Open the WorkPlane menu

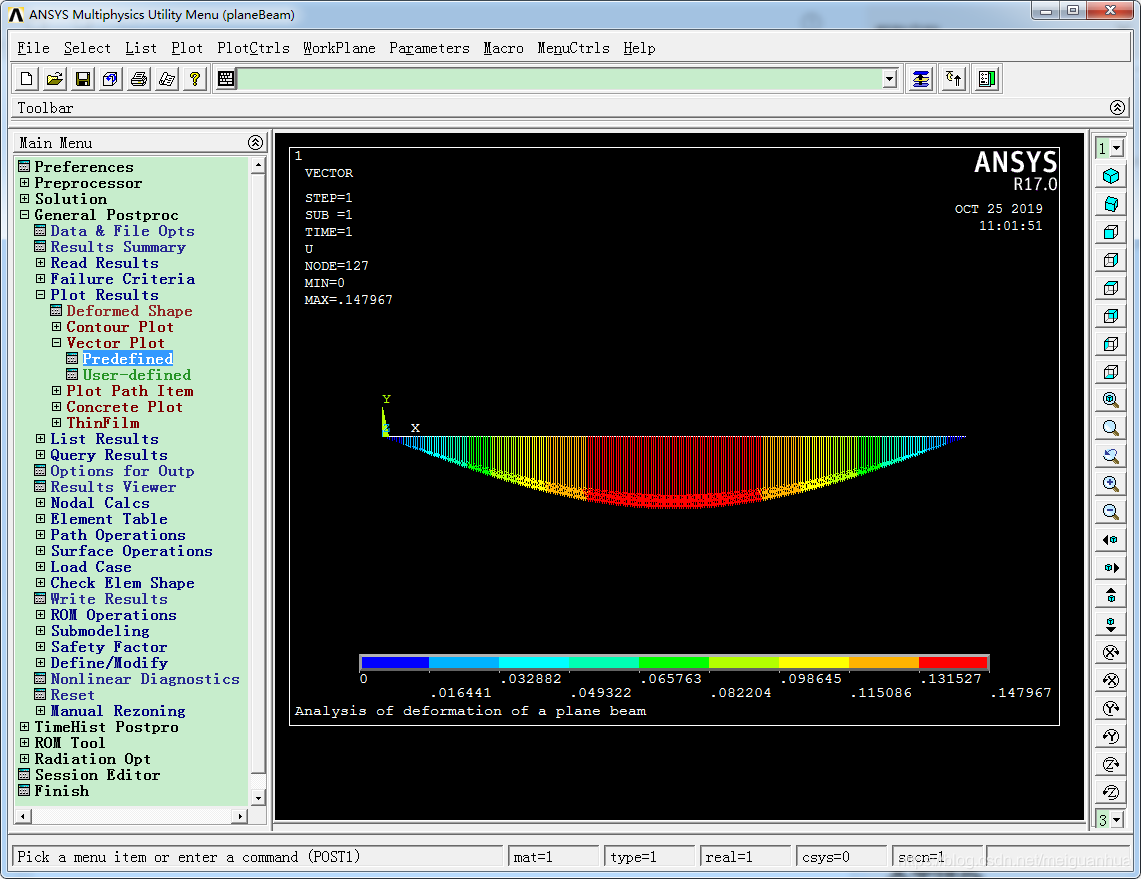pos(339,48)
